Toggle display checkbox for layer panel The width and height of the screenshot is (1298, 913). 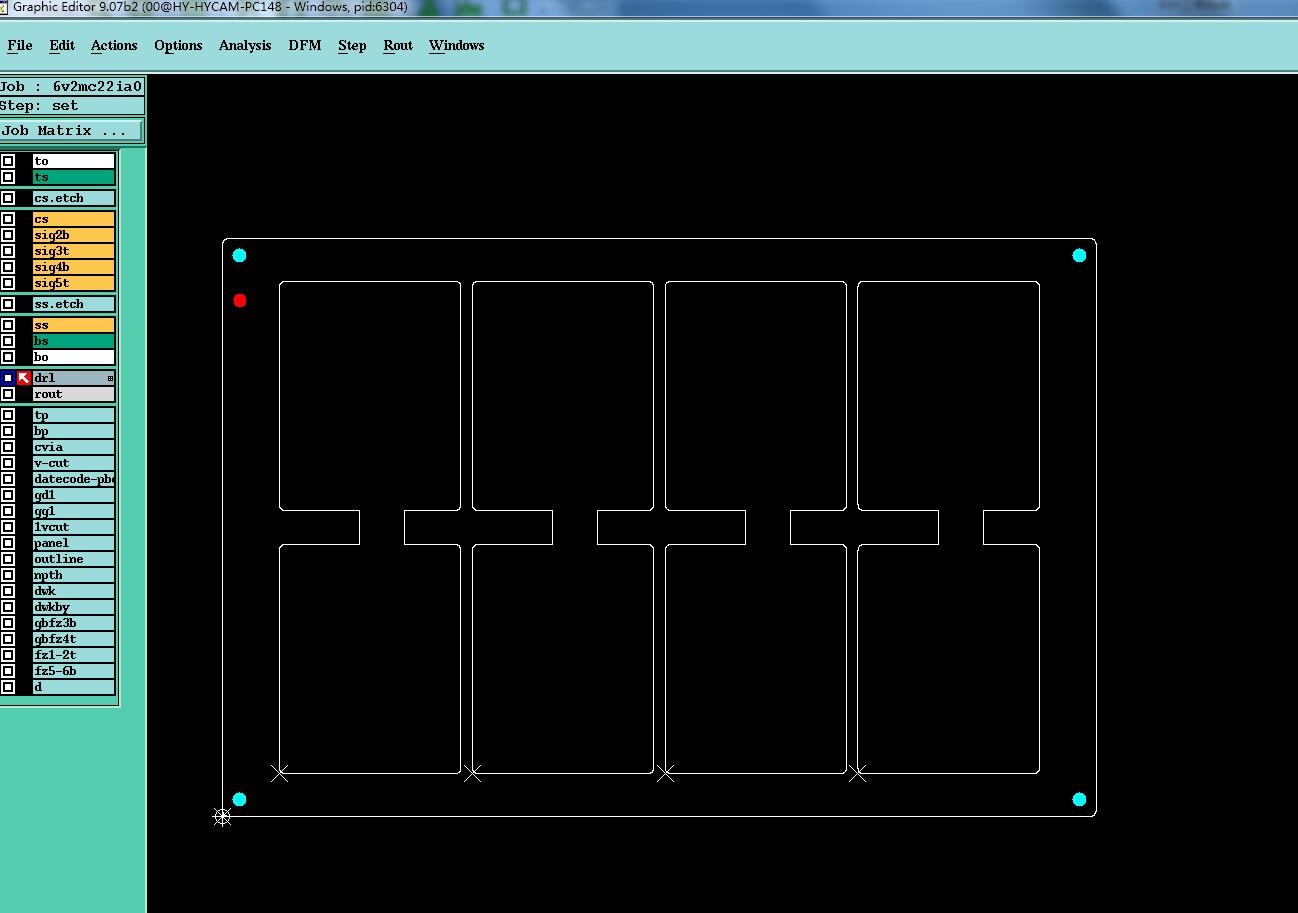click(x=8, y=543)
